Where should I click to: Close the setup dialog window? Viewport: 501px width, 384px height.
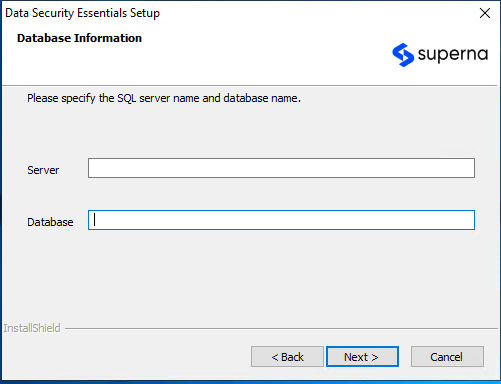click(485, 13)
